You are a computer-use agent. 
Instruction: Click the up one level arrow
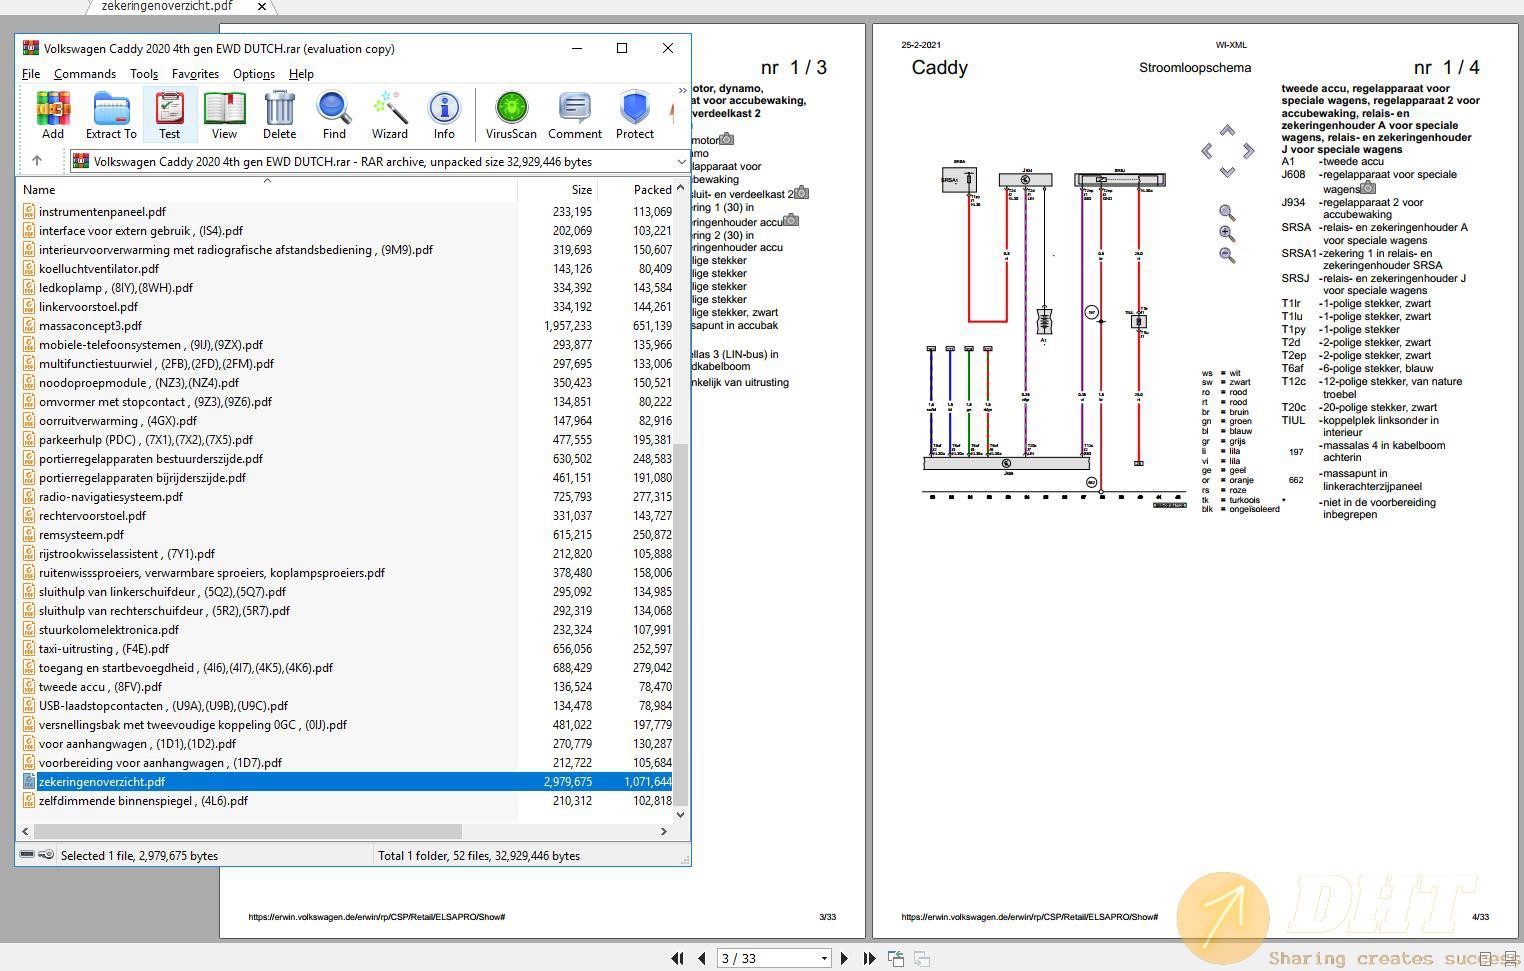[x=37, y=161]
